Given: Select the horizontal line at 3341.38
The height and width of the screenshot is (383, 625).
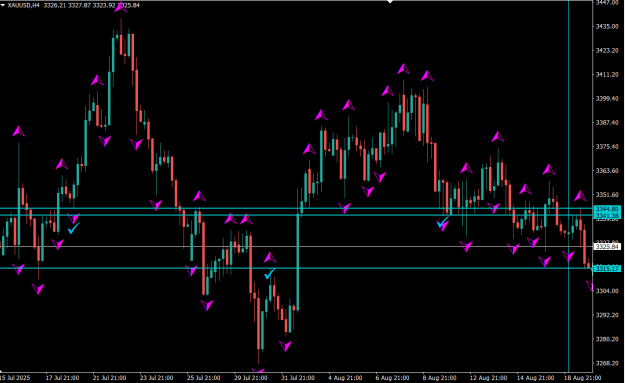Looking at the screenshot, I should pos(296,215).
